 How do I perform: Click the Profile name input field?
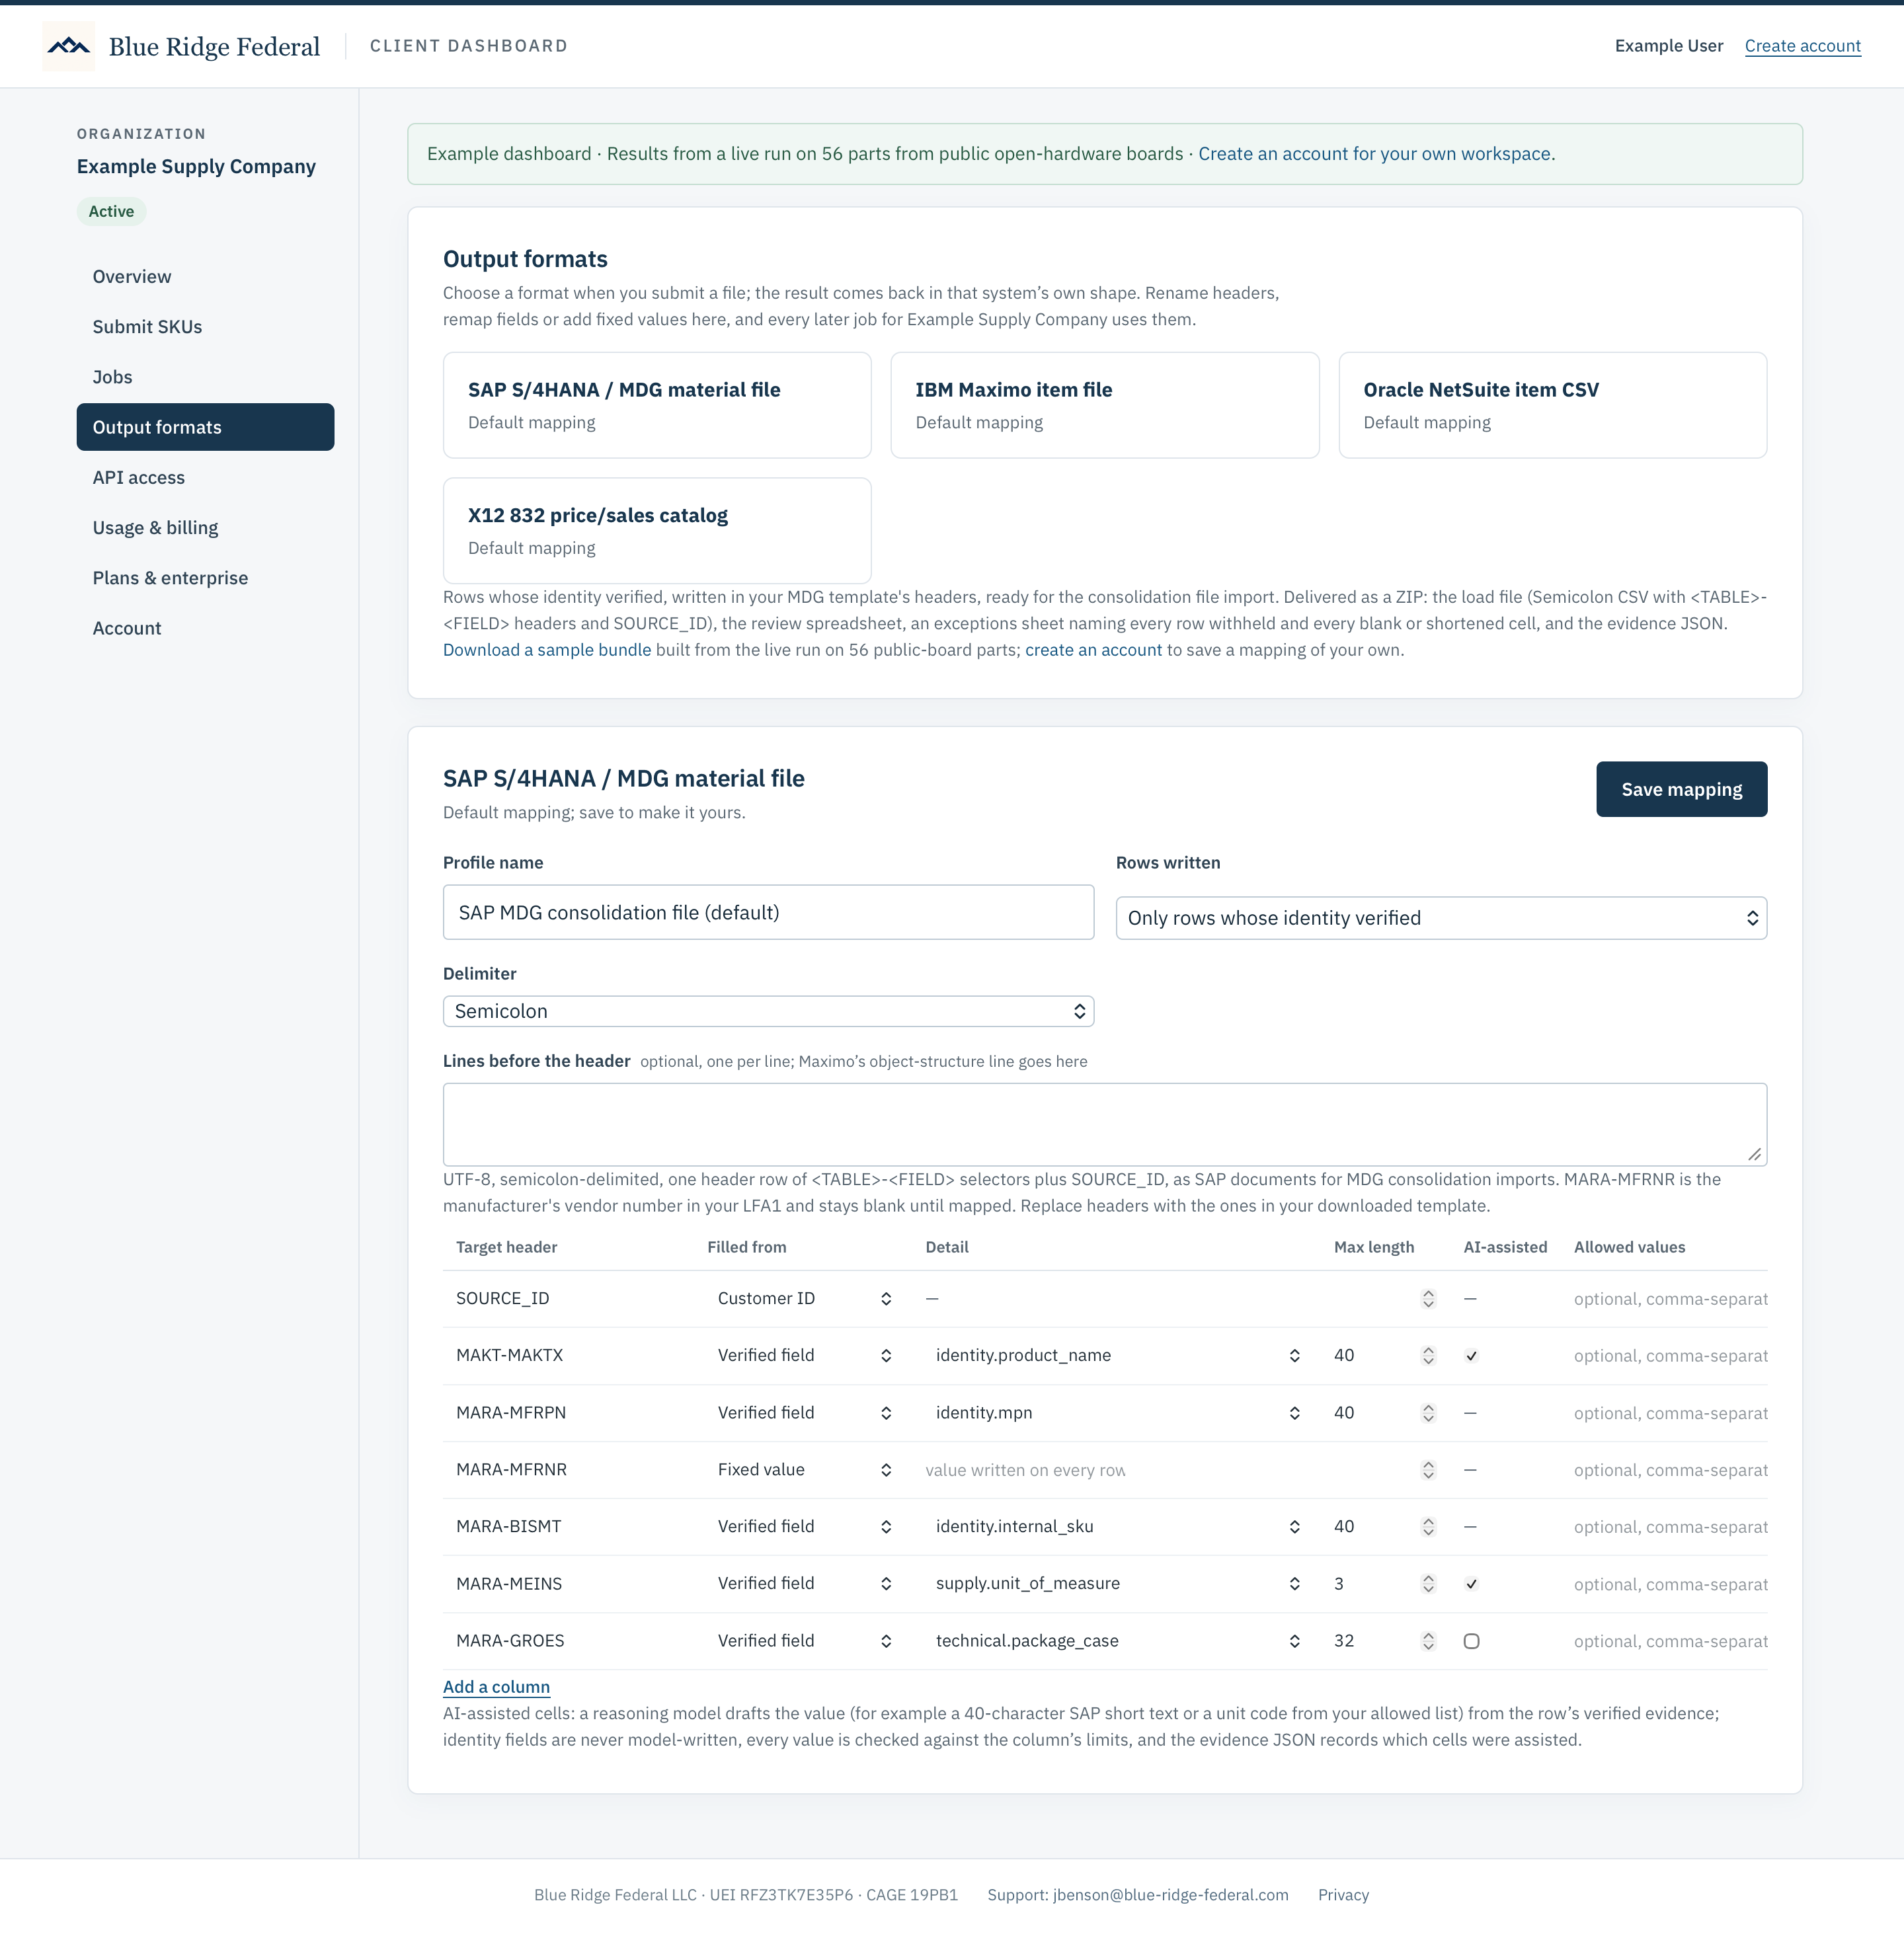point(768,912)
